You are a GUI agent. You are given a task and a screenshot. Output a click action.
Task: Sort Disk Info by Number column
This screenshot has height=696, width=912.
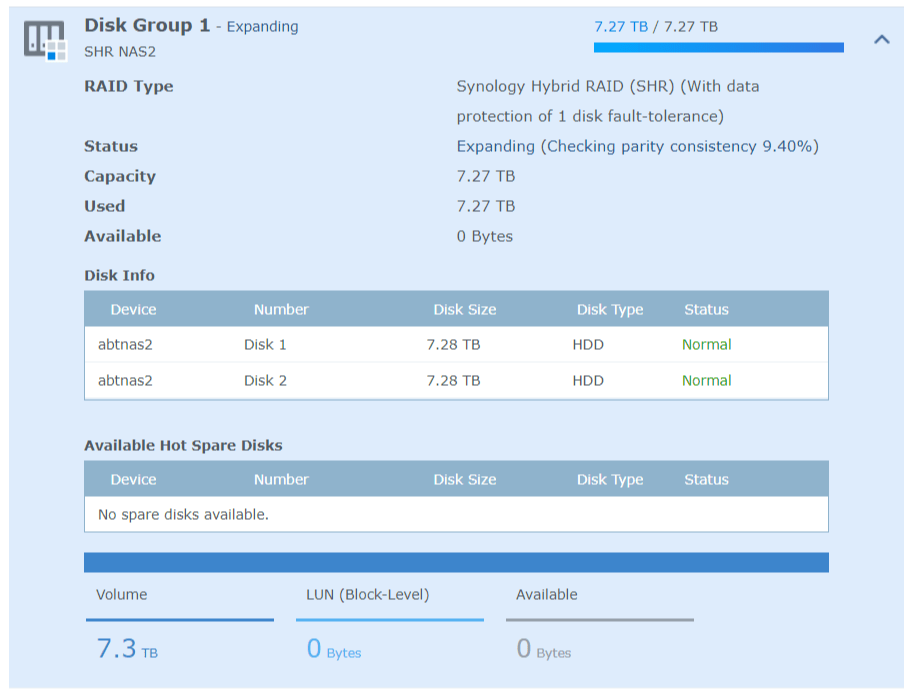click(281, 310)
